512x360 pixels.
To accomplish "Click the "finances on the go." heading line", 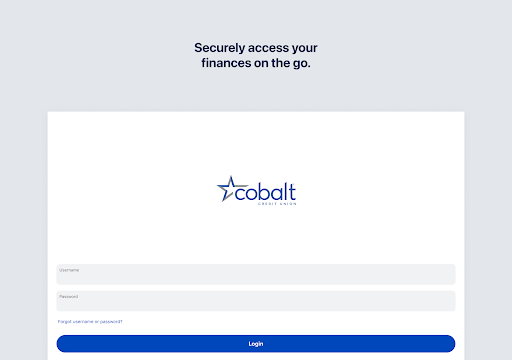I will tap(256, 63).
